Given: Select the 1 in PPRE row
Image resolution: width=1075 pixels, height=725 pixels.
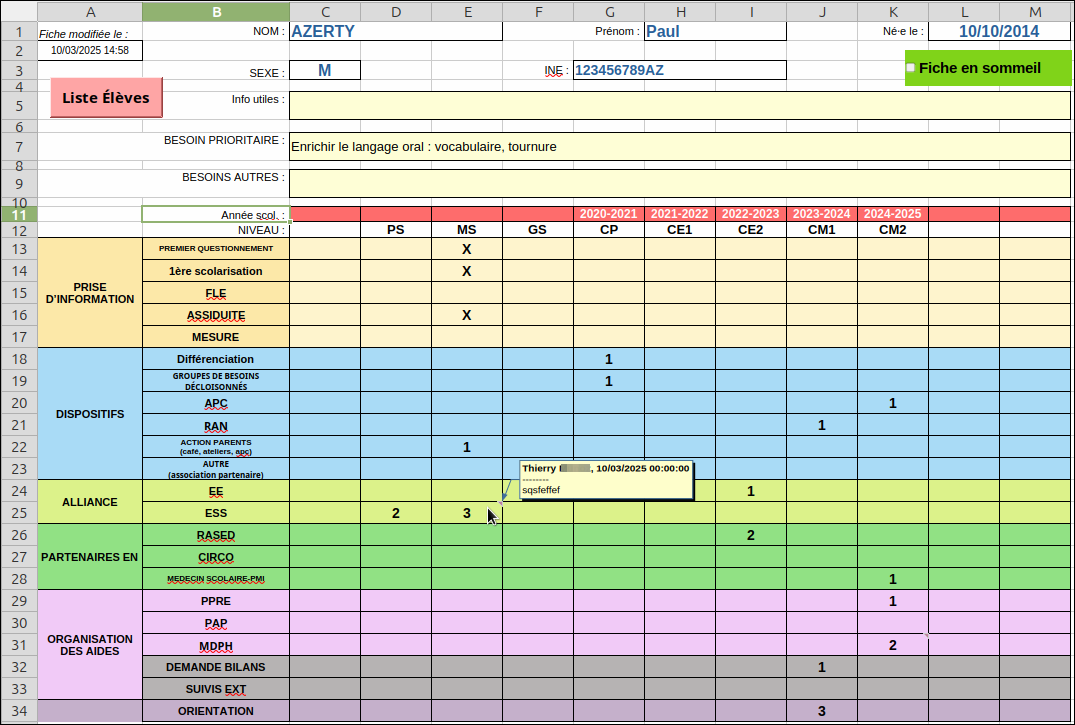Looking at the screenshot, I should [893, 601].
